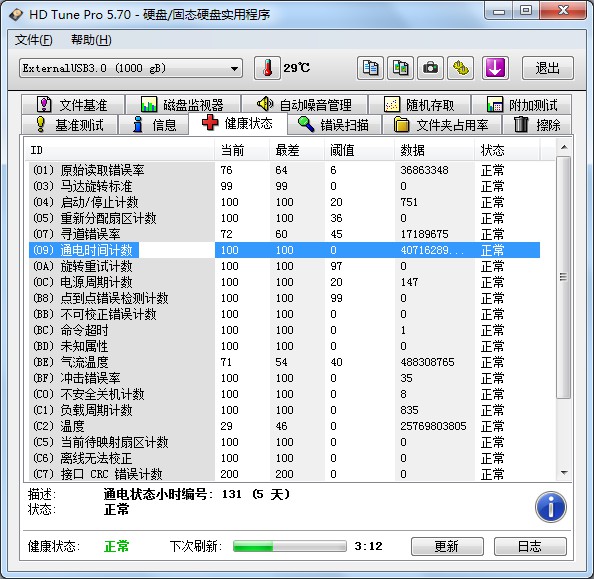Click the data value 25769803805

[433, 426]
